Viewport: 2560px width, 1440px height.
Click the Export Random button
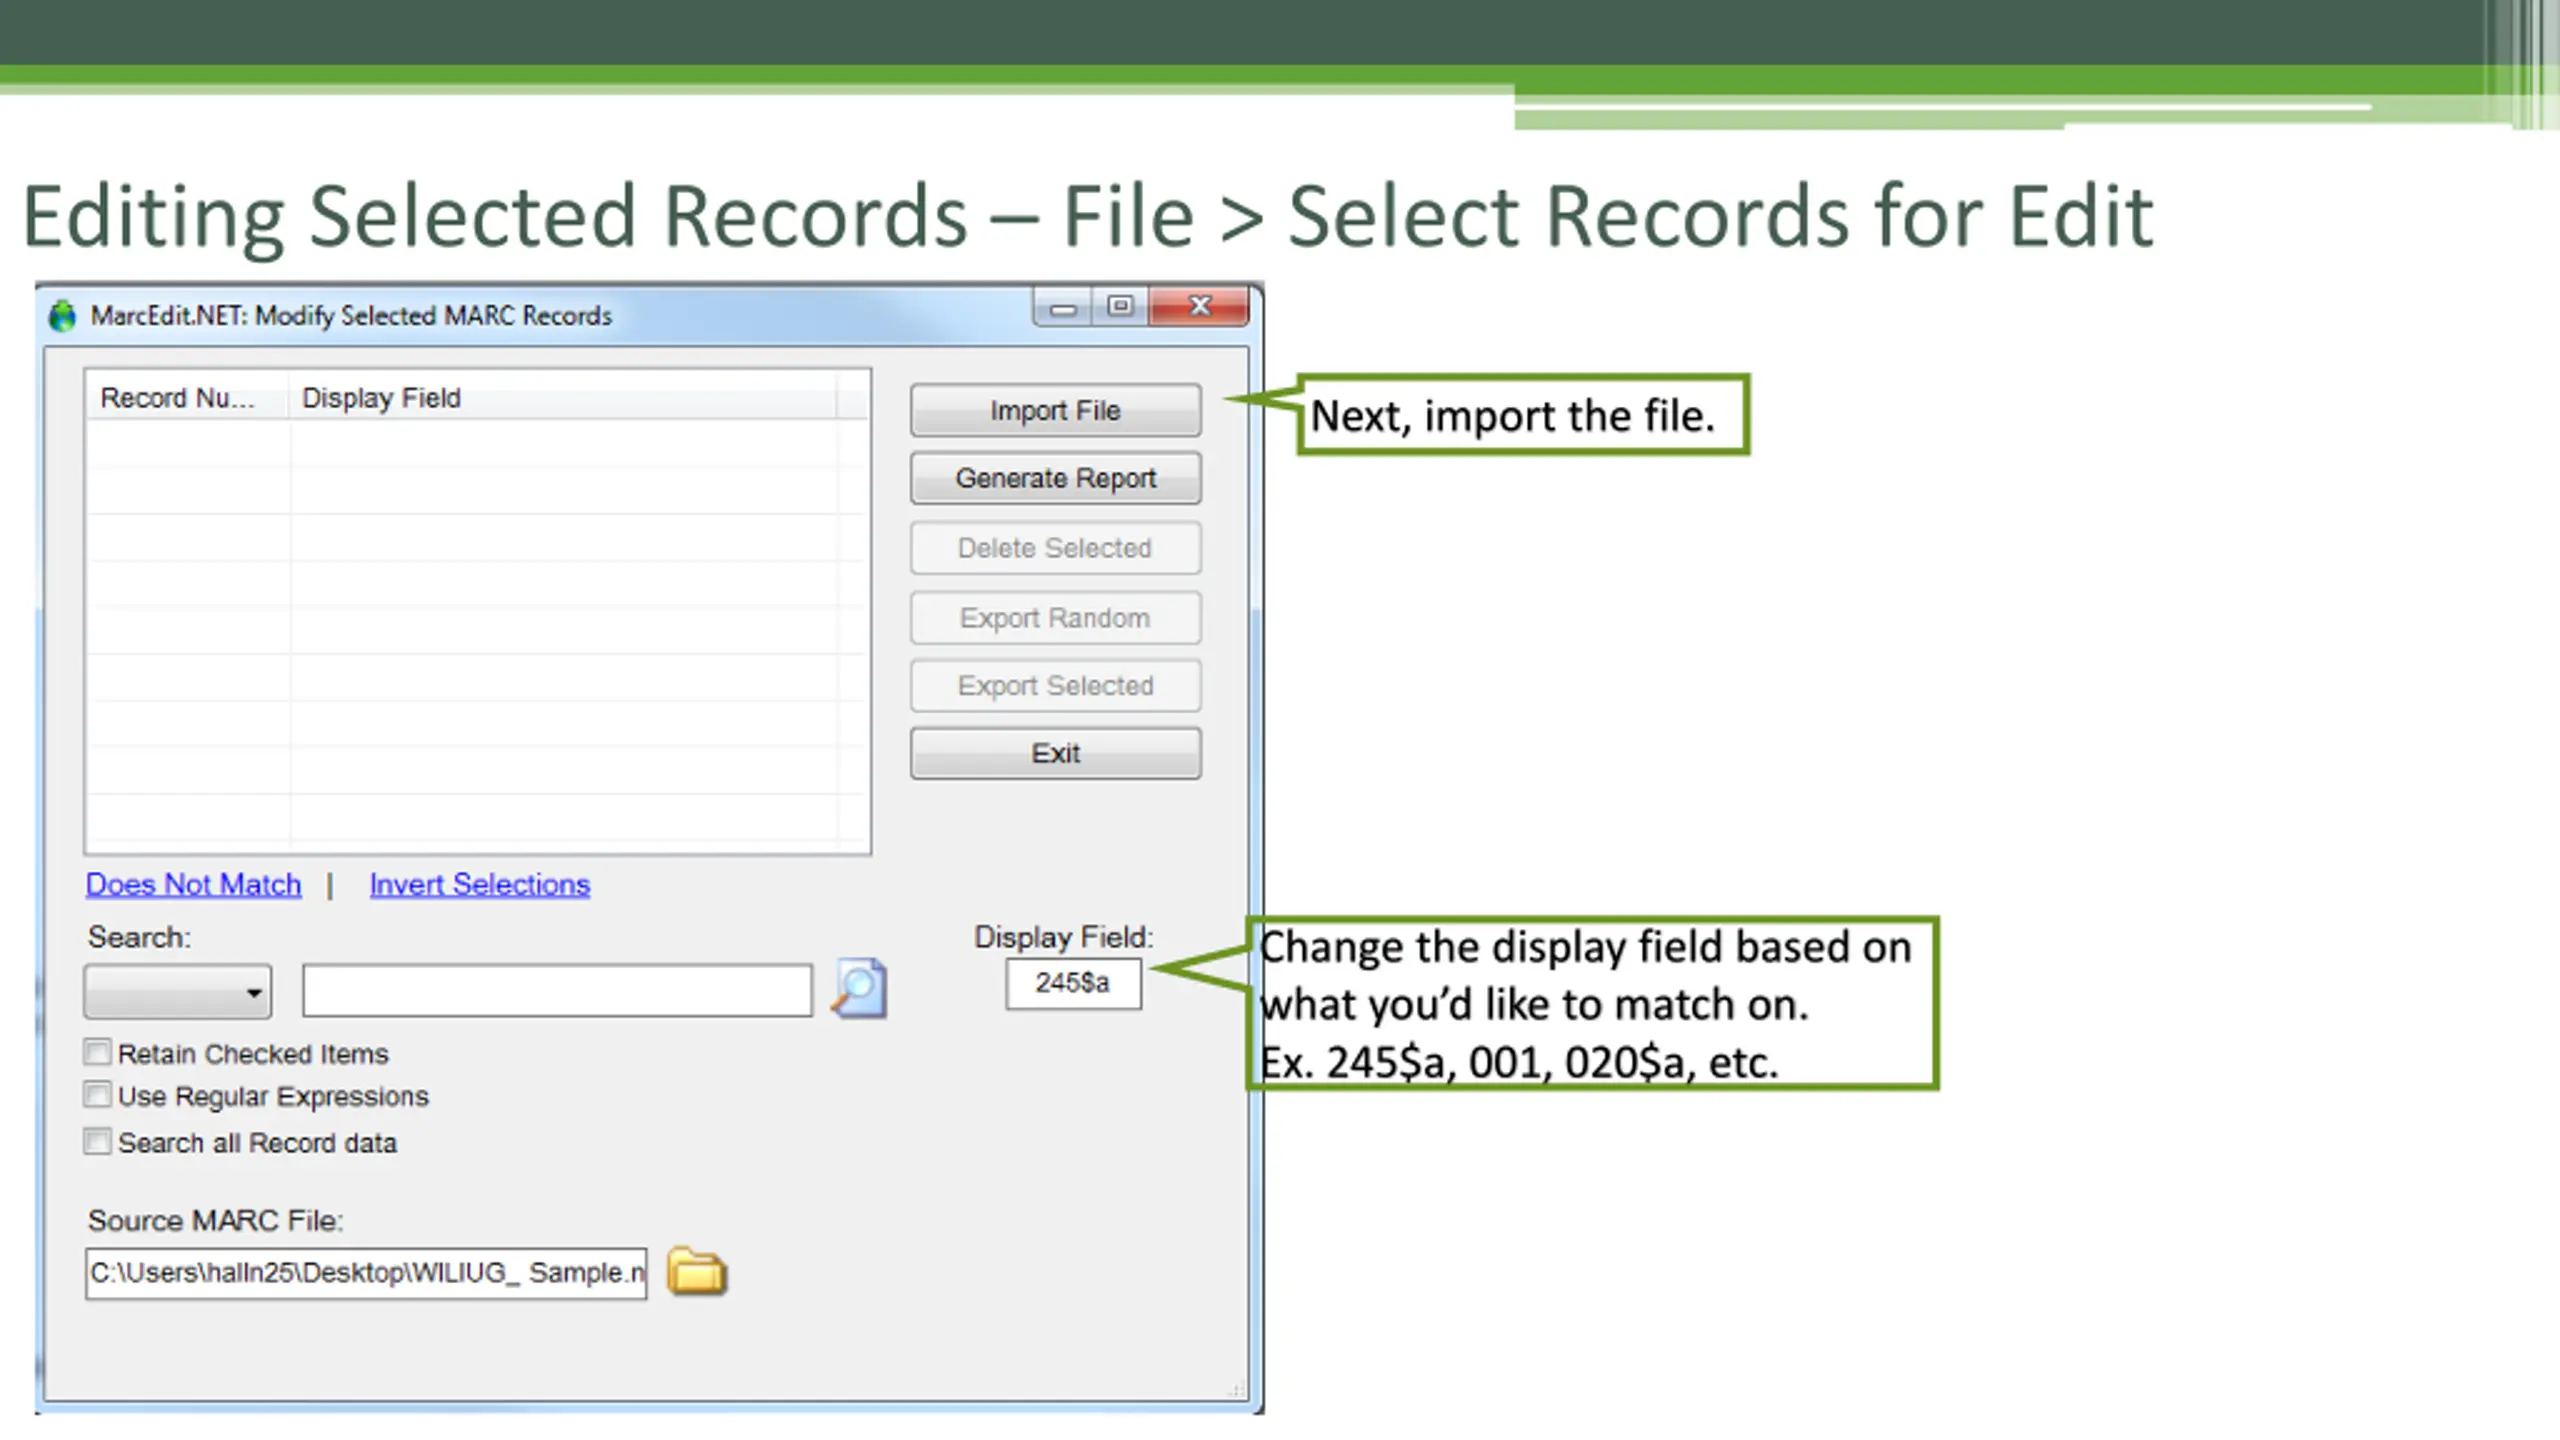point(1055,618)
